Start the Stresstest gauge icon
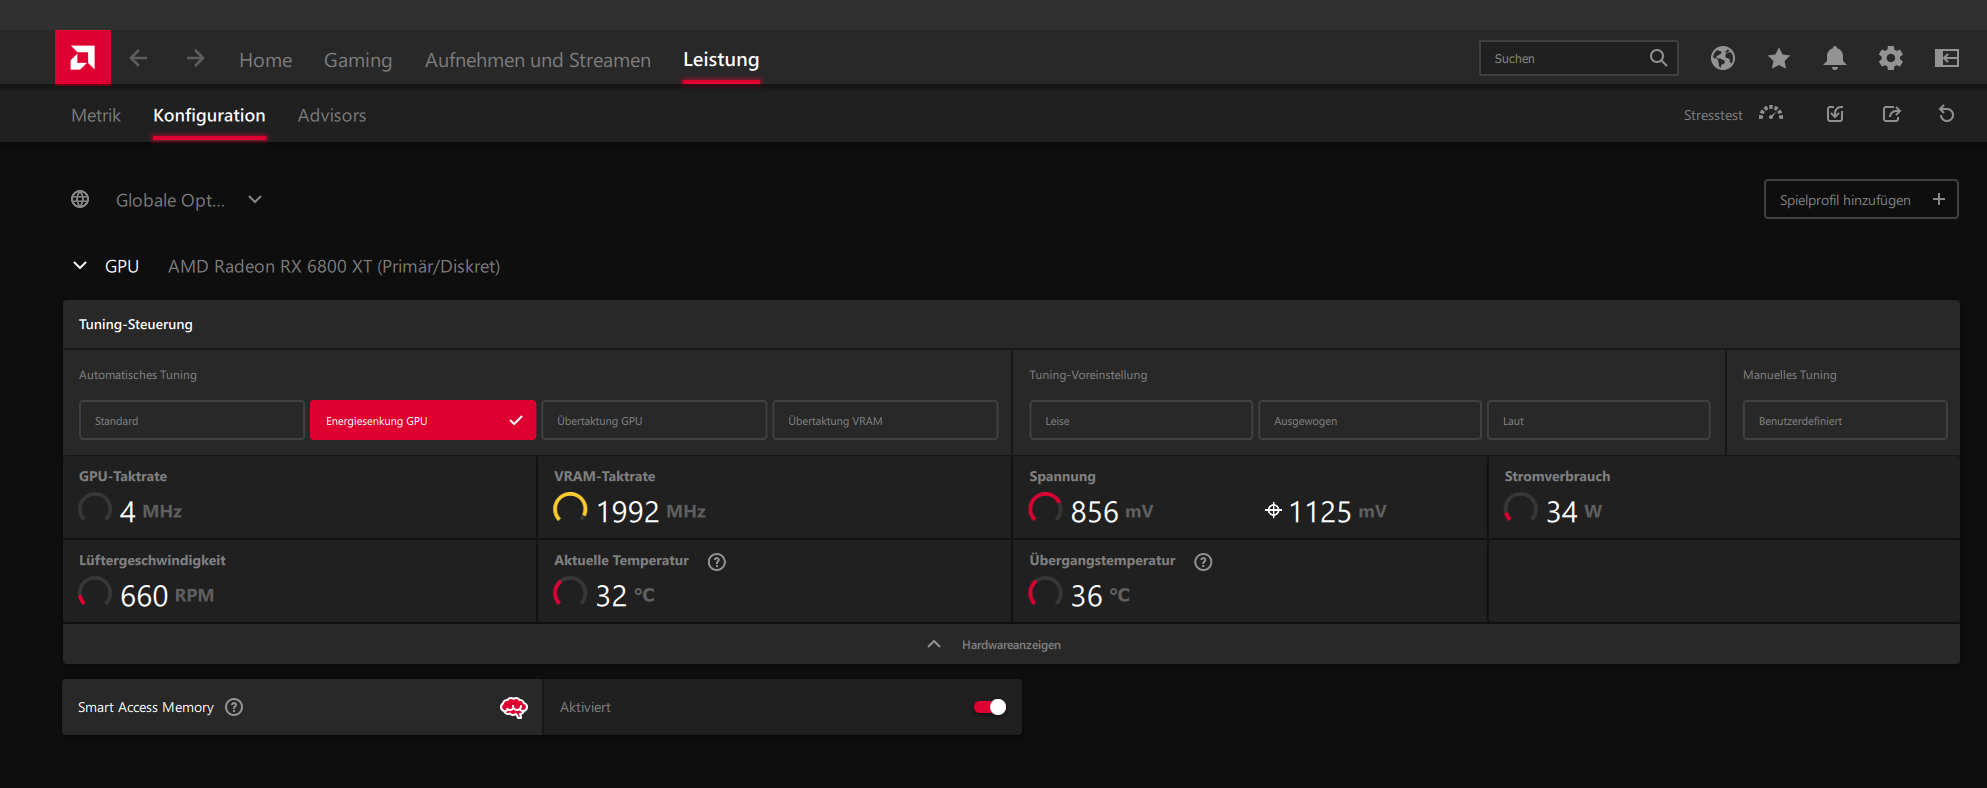The height and width of the screenshot is (788, 1987). [x=1771, y=114]
